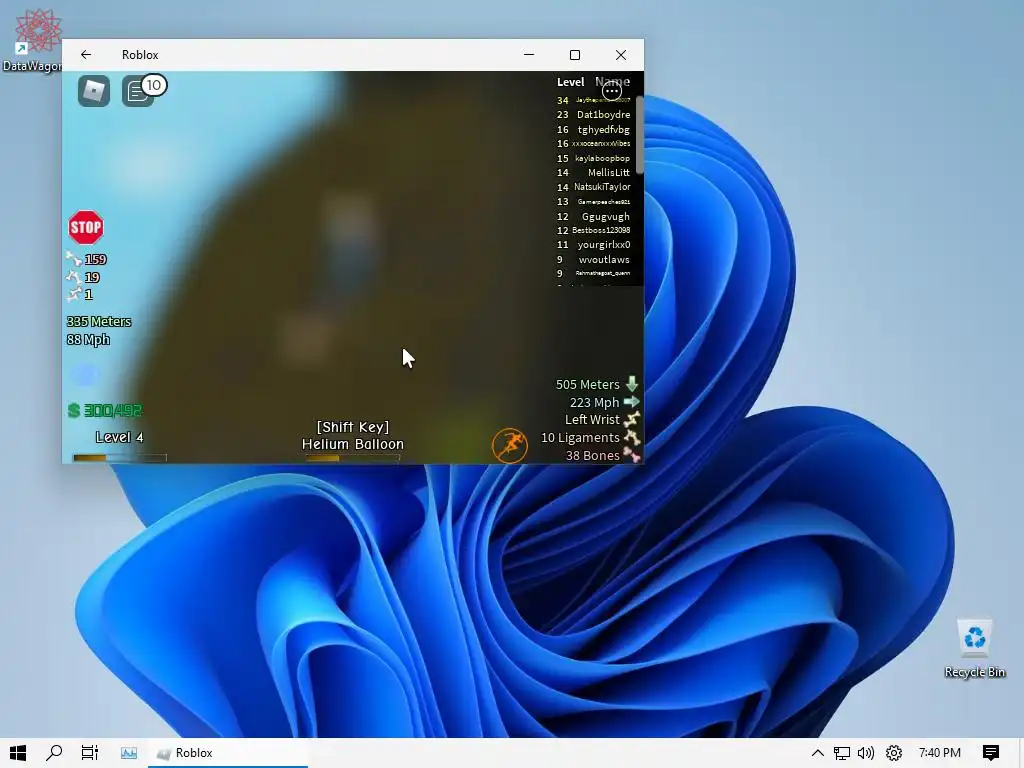Screen dimensions: 1024x768
Task: Click the 88 Mph speed readout
Action: coord(88,340)
